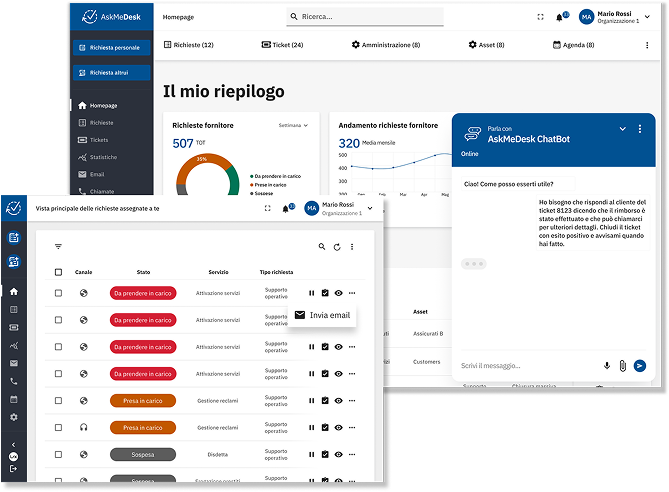Open the table's vertical three-dot menu

pos(352,247)
